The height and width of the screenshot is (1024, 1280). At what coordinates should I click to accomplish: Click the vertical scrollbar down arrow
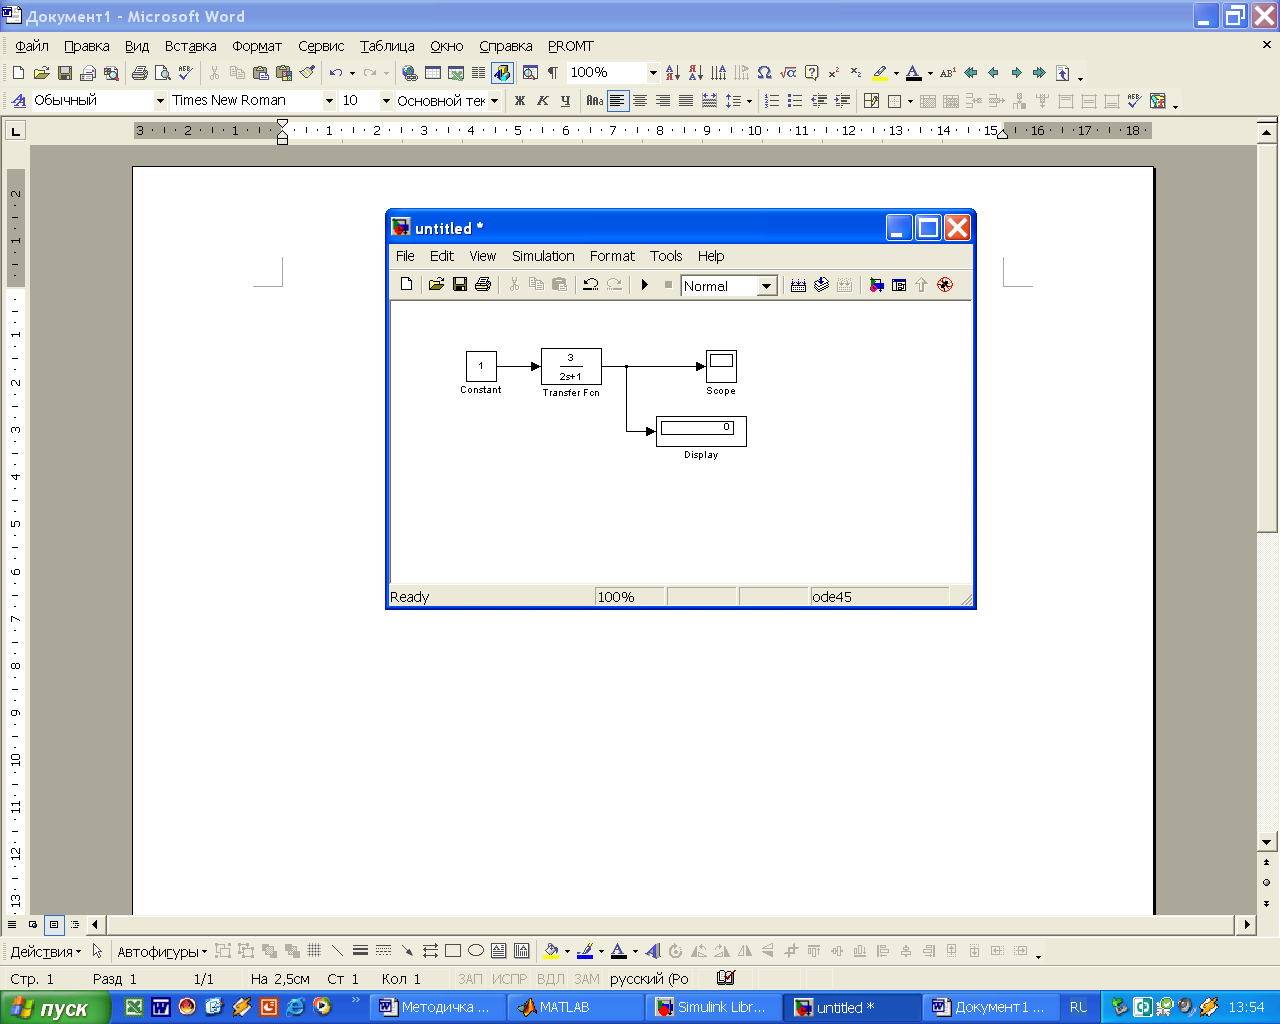click(1267, 842)
